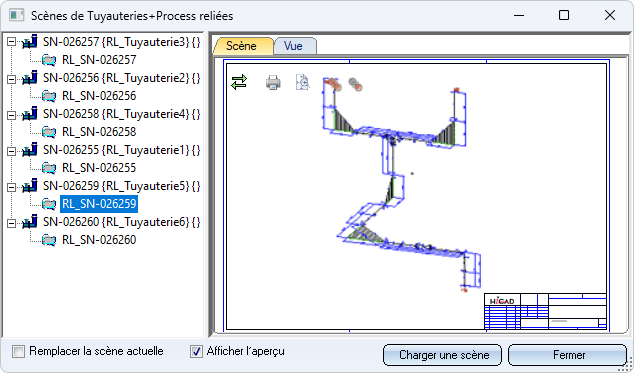634x373 pixels.
Task: Minimize the dialog window
Action: tap(519, 15)
